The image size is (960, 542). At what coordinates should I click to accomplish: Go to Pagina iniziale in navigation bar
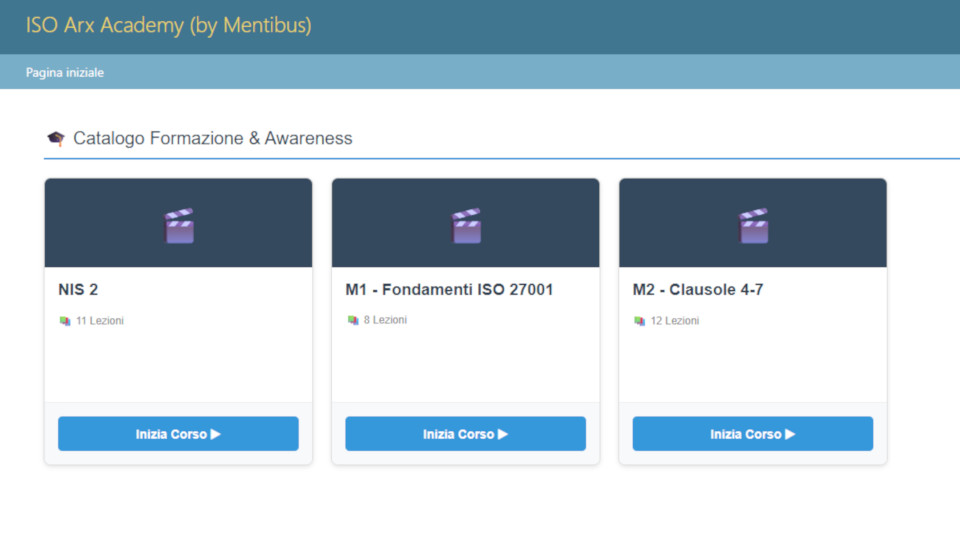tap(65, 73)
